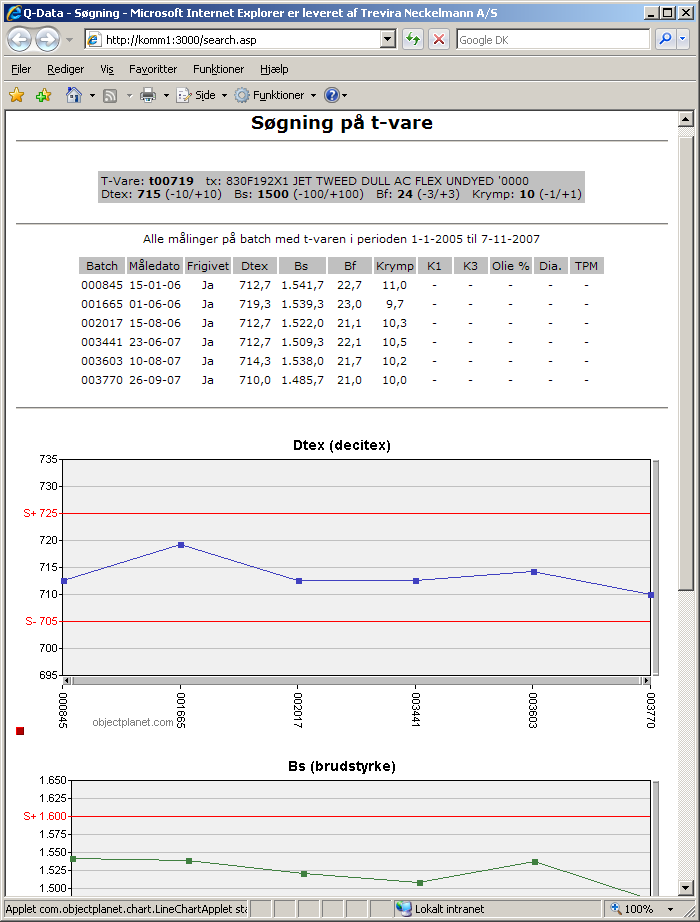
Task: Click the S+ 725 upper limit label
Action: point(41,513)
